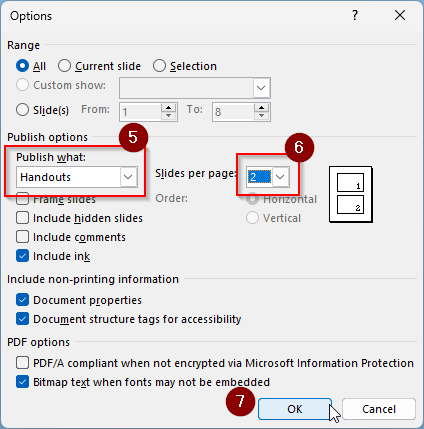Screen dimensions: 424x429
Task: Click the Cancel button
Action: (379, 409)
